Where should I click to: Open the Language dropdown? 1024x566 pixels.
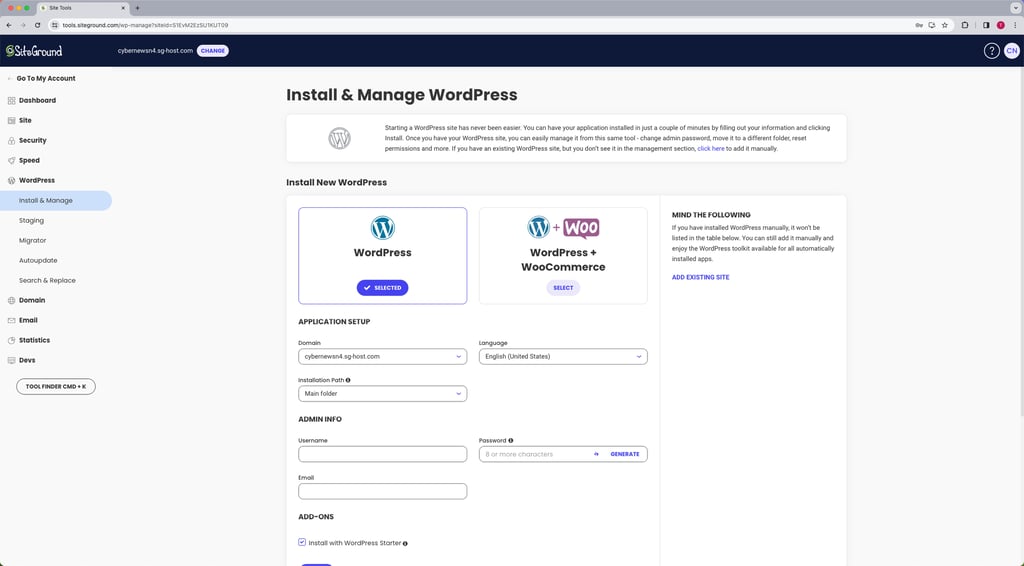click(x=563, y=356)
